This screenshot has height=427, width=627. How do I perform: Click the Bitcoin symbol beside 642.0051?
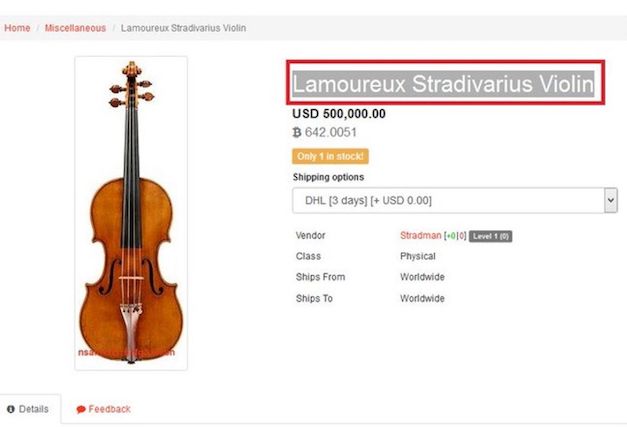click(x=297, y=132)
